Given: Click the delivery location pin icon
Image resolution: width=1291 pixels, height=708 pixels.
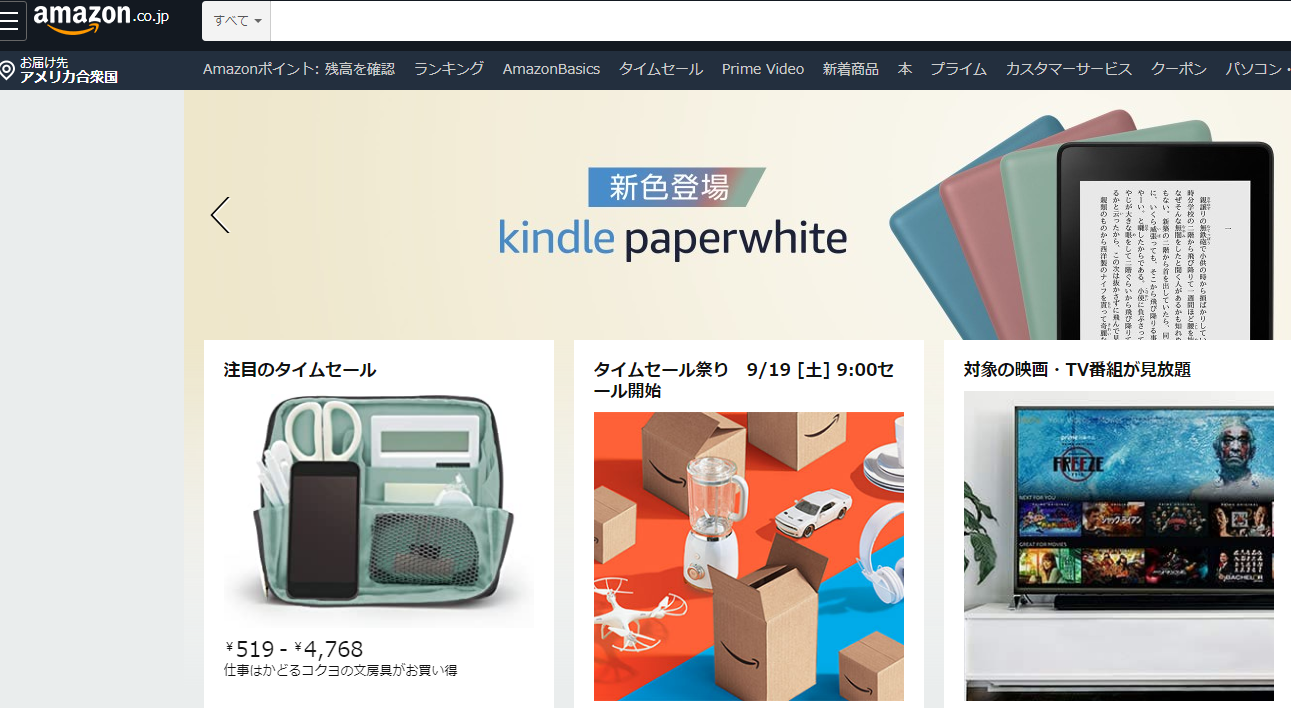Looking at the screenshot, I should [x=8, y=71].
